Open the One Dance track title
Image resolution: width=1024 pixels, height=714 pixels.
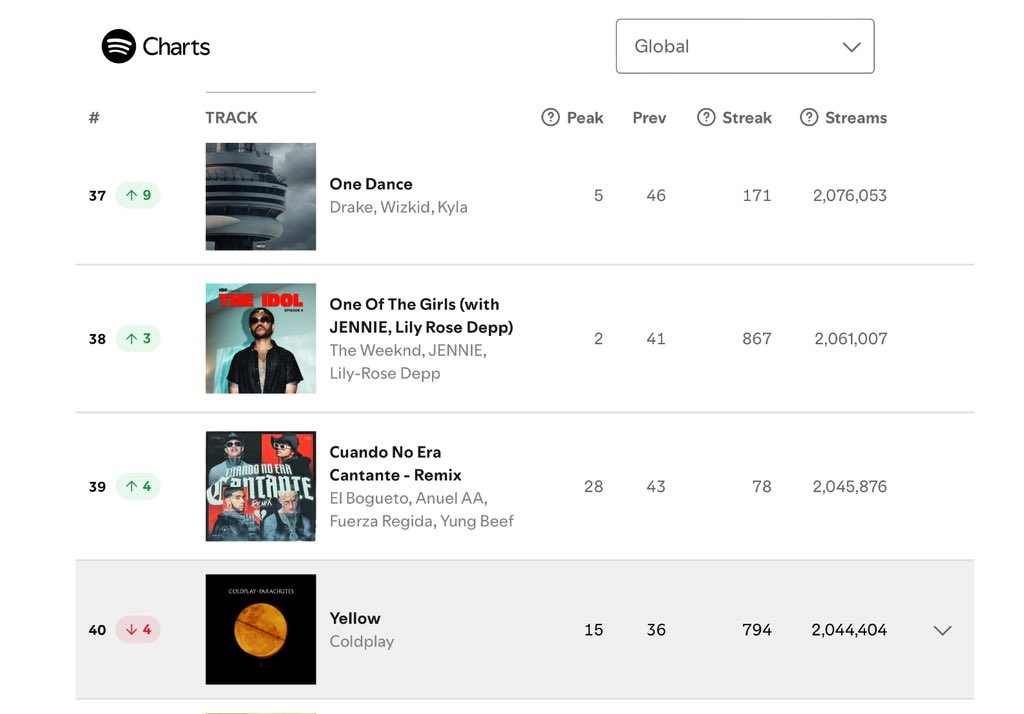(x=371, y=184)
